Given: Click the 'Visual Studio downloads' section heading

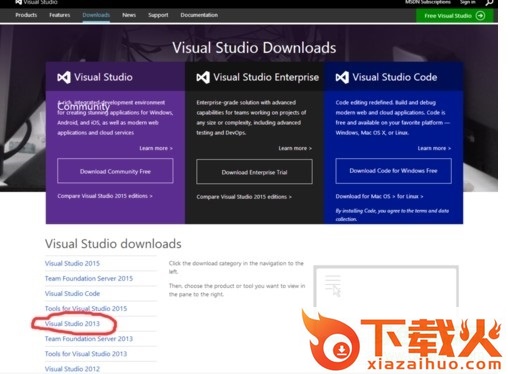Looking at the screenshot, I should [x=113, y=244].
